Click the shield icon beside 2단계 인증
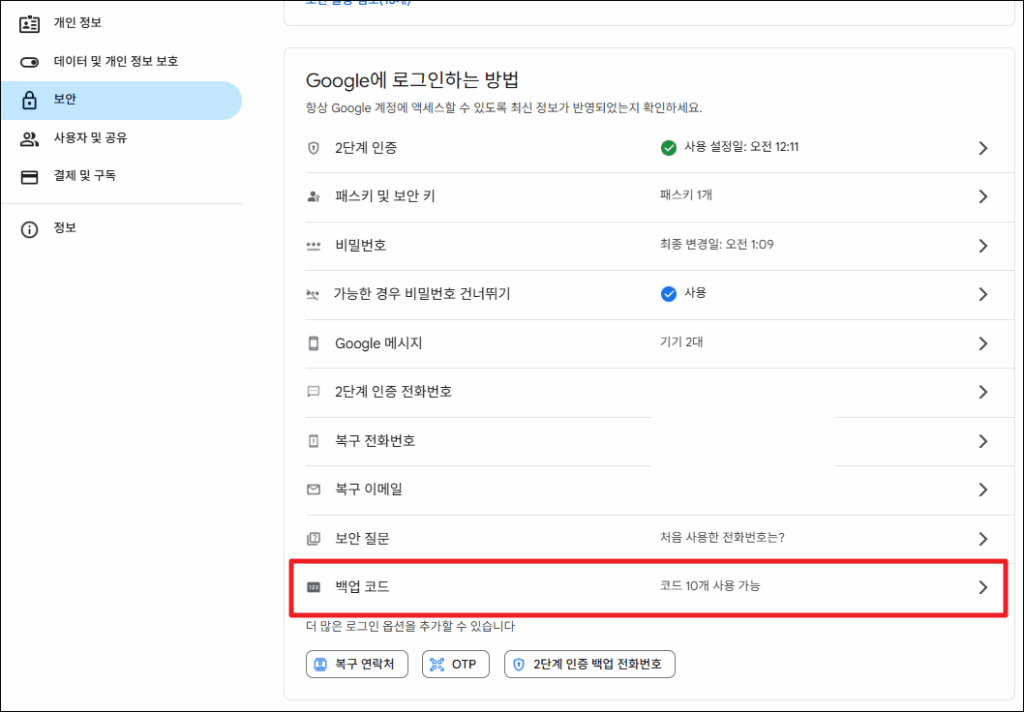 click(x=313, y=148)
